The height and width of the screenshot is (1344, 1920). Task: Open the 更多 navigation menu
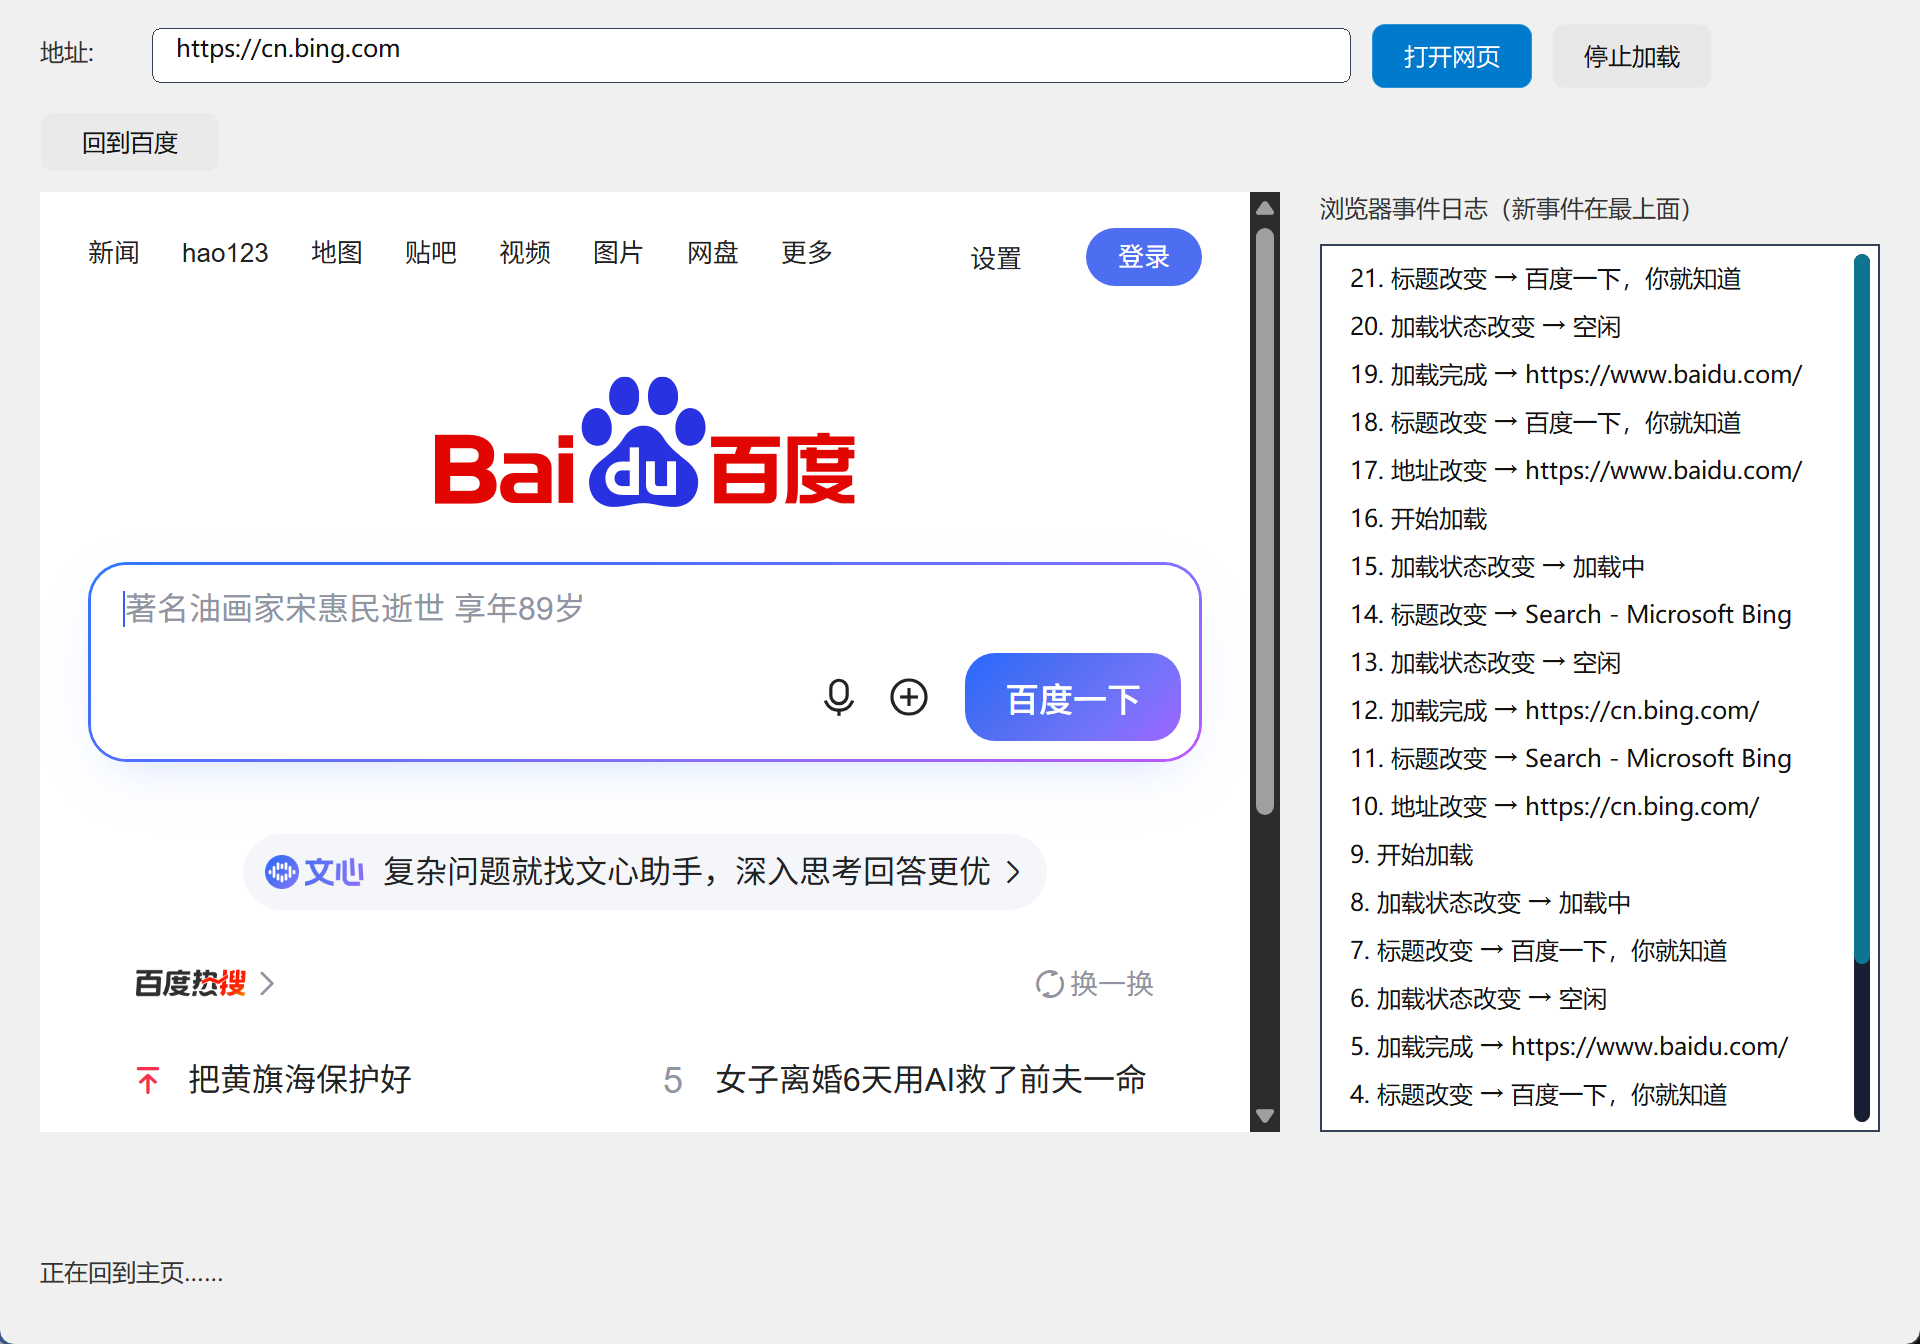(x=806, y=253)
